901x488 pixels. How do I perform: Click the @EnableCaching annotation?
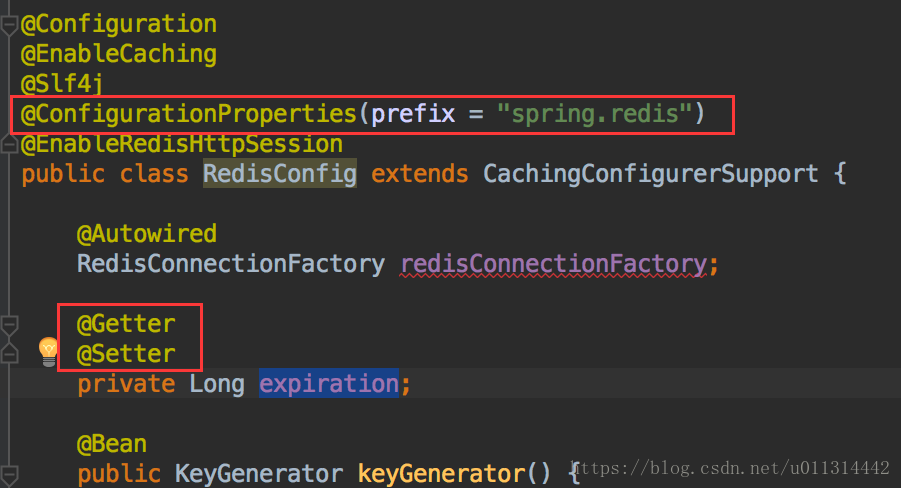pos(119,54)
